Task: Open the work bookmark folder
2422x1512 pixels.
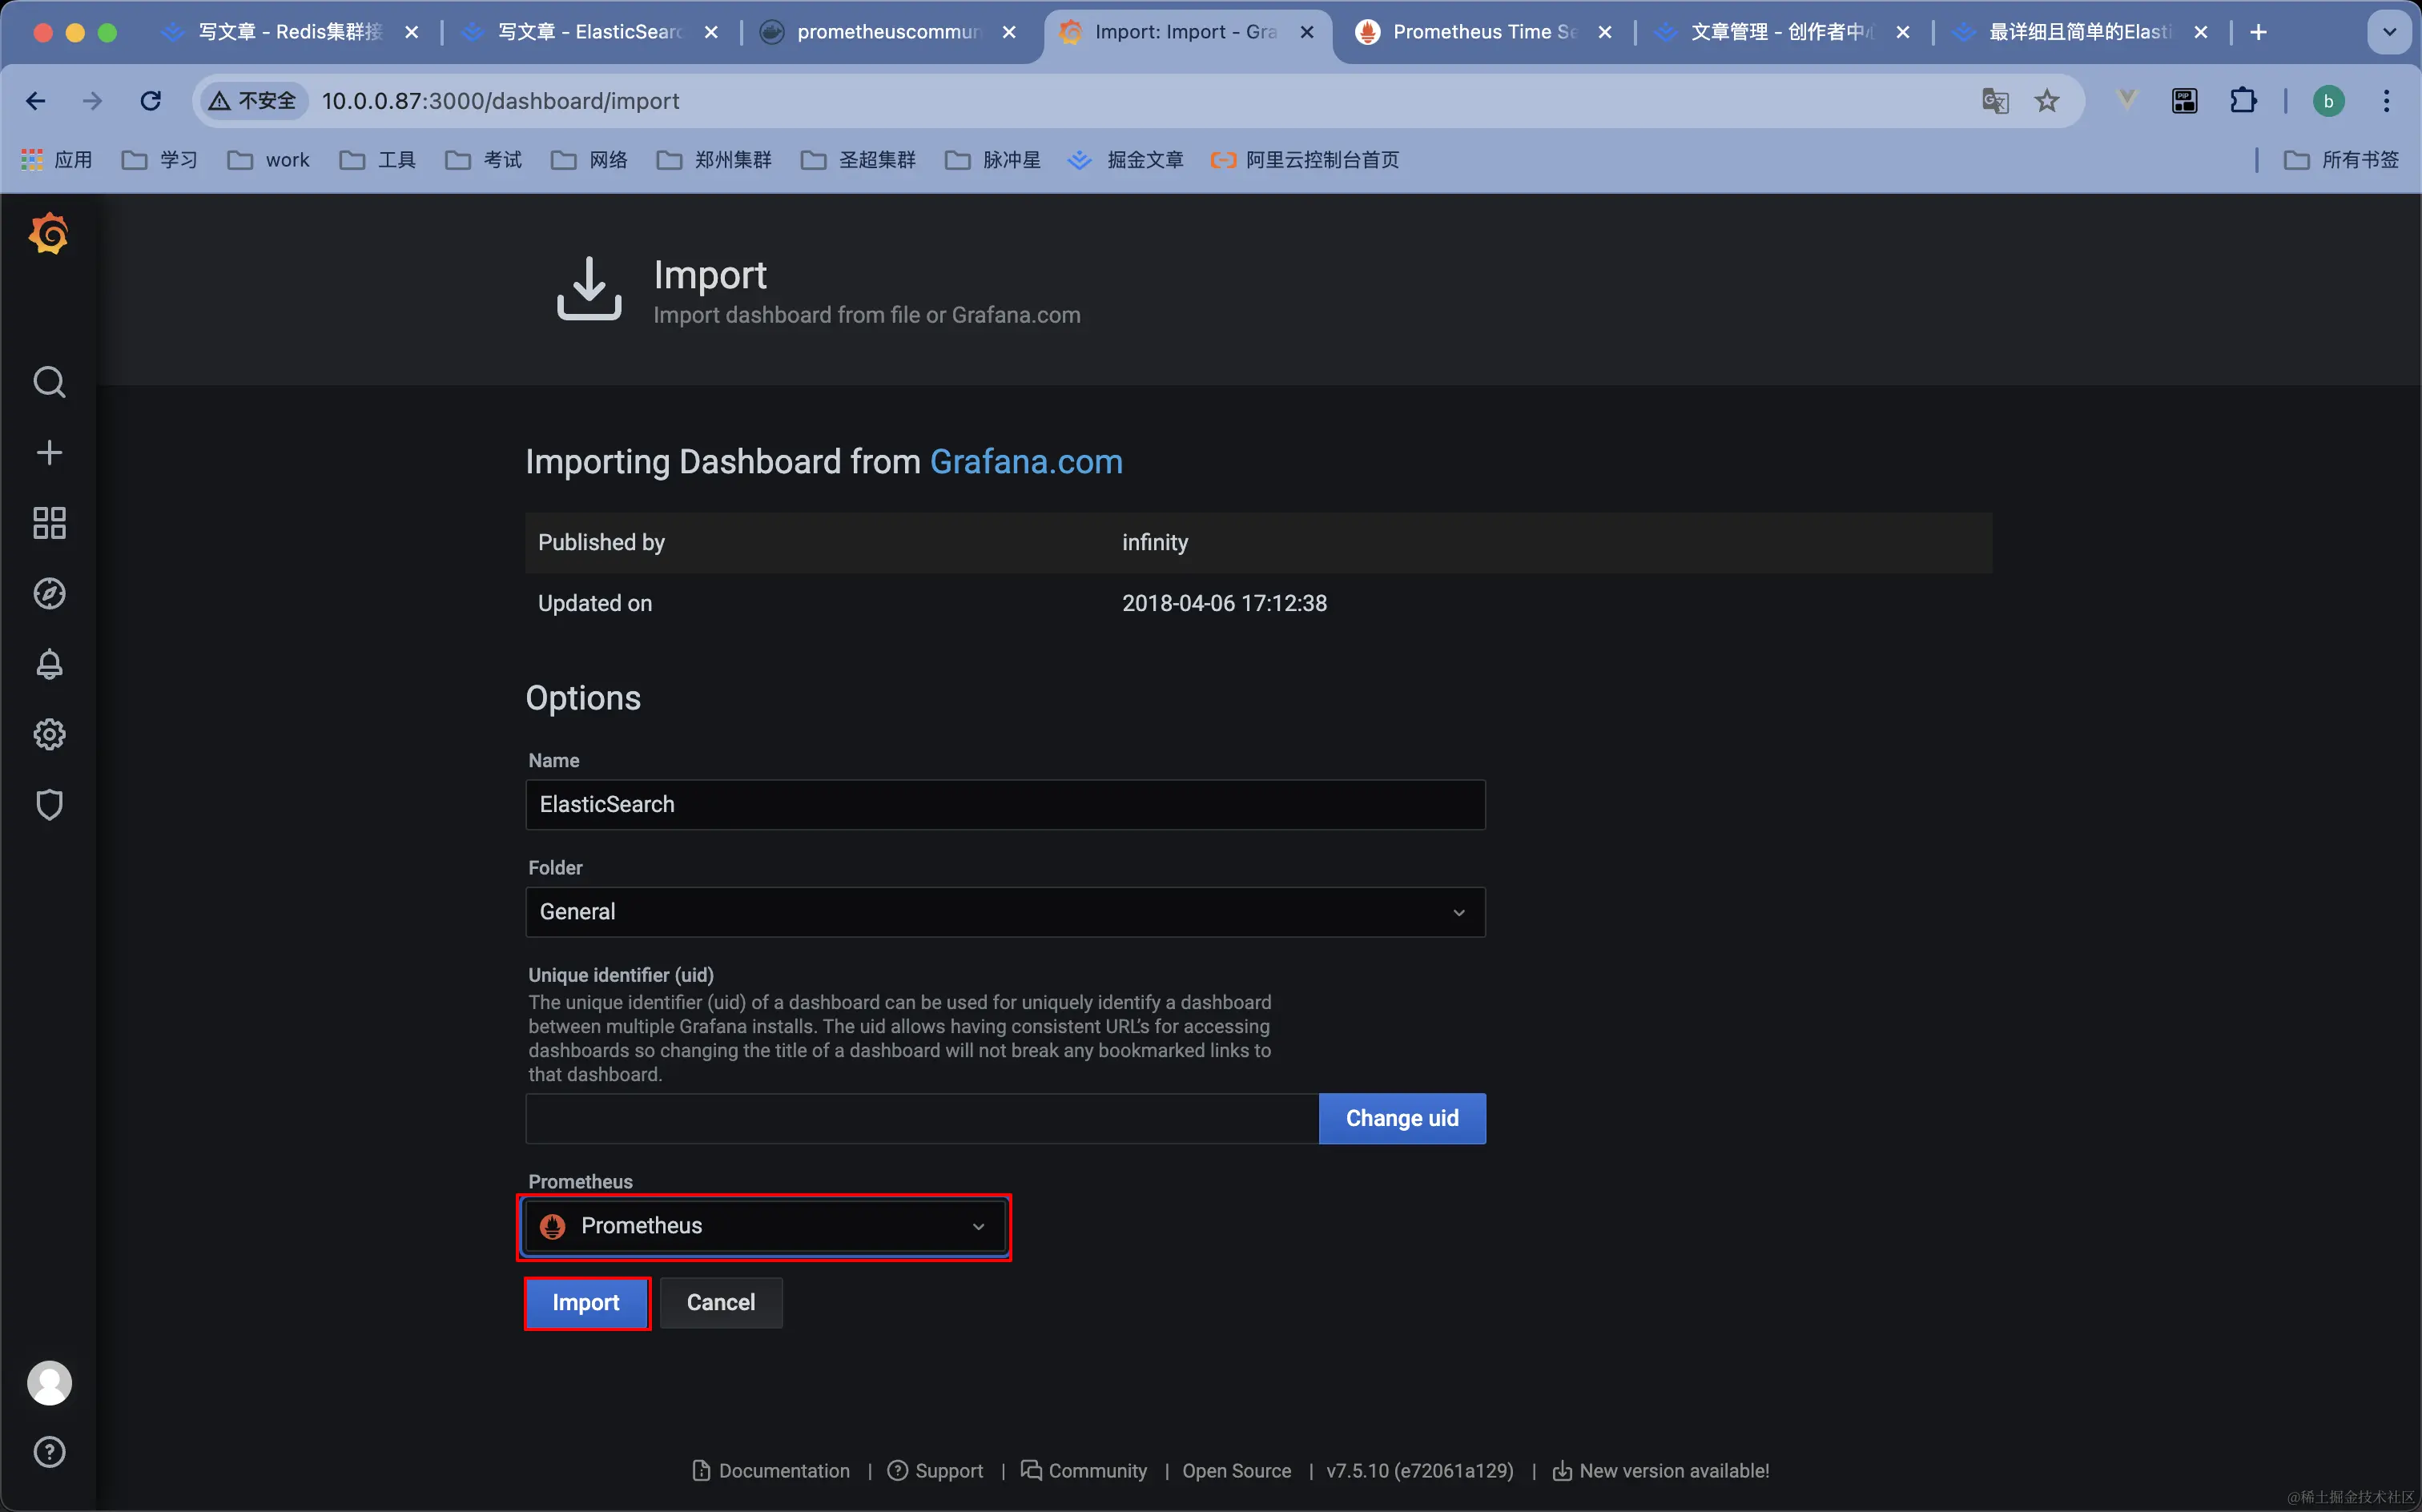Action: (269, 160)
